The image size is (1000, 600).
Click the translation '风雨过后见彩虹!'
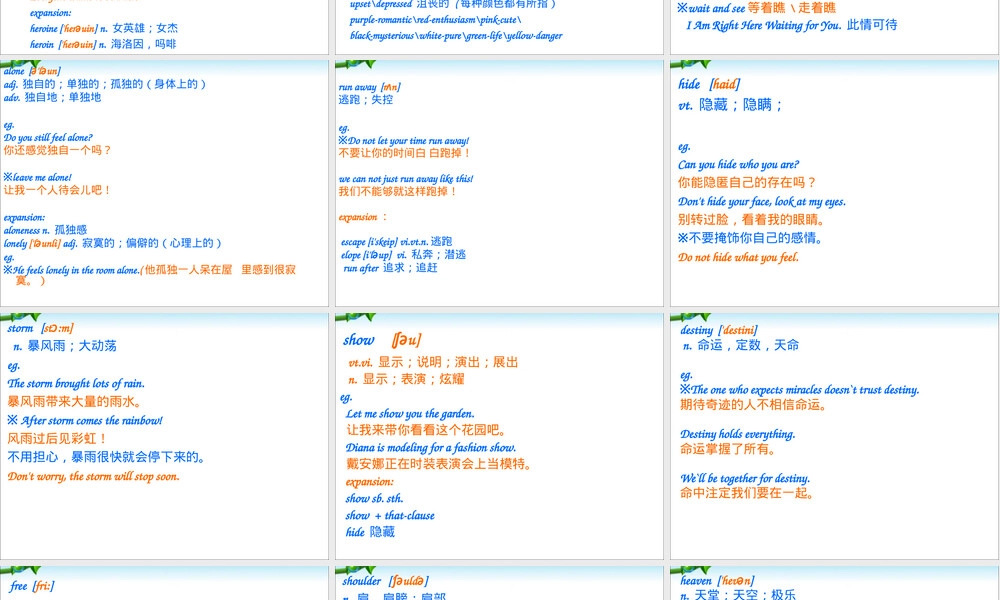coord(57,439)
